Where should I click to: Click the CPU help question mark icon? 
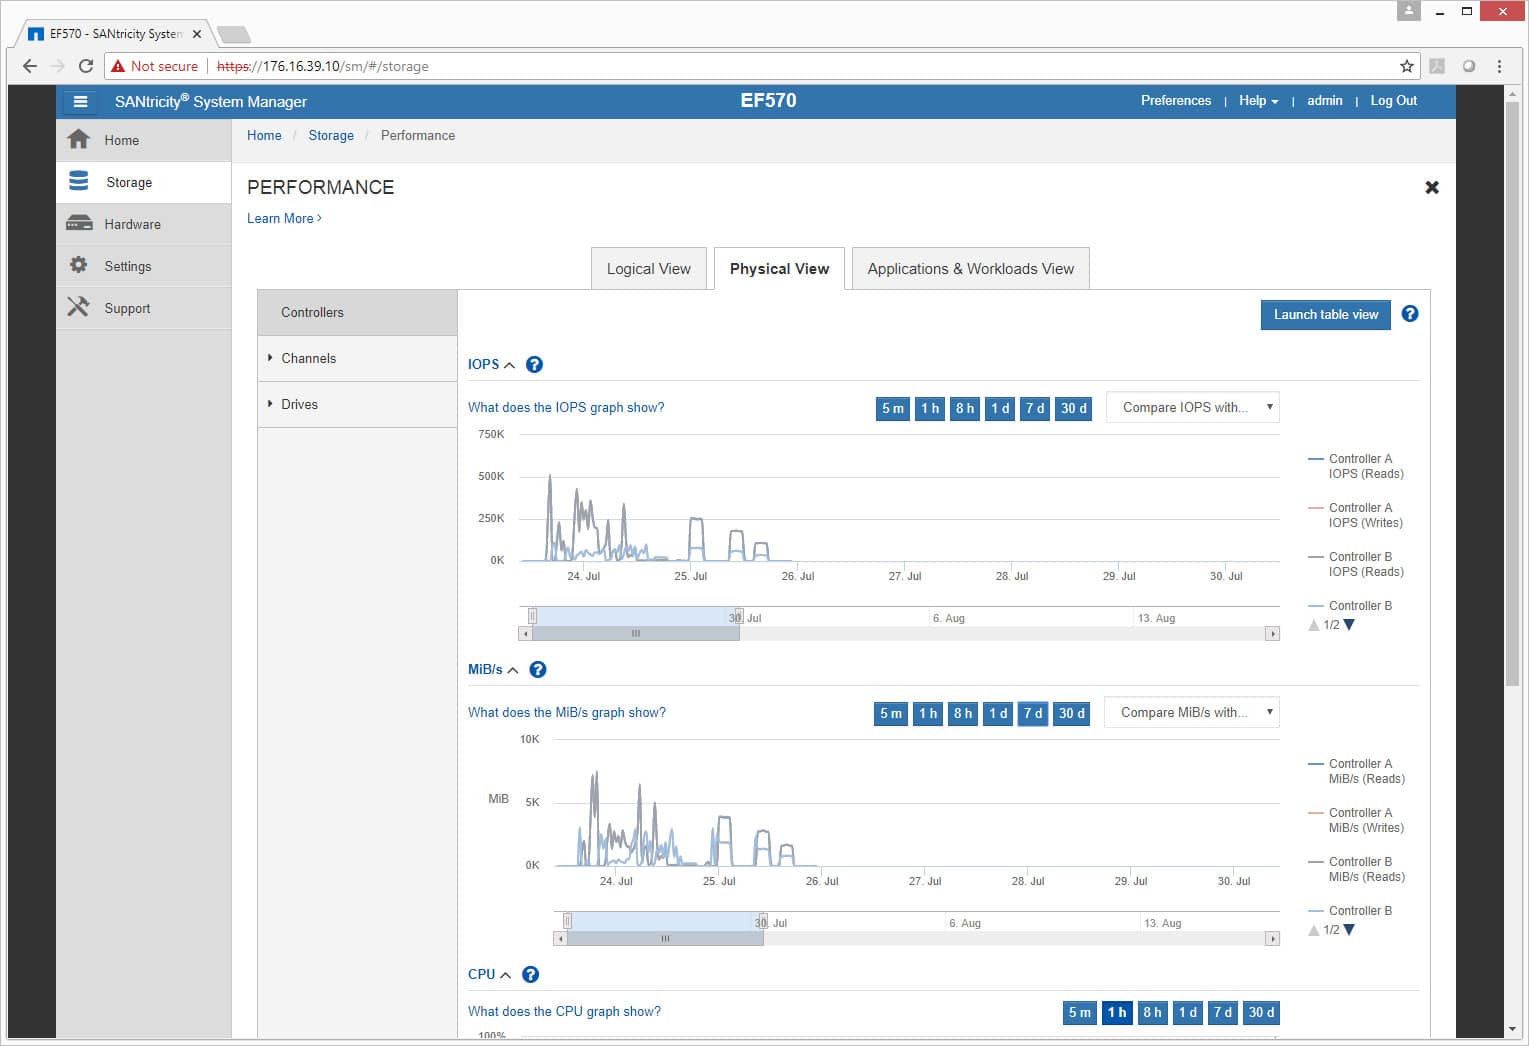(x=531, y=975)
